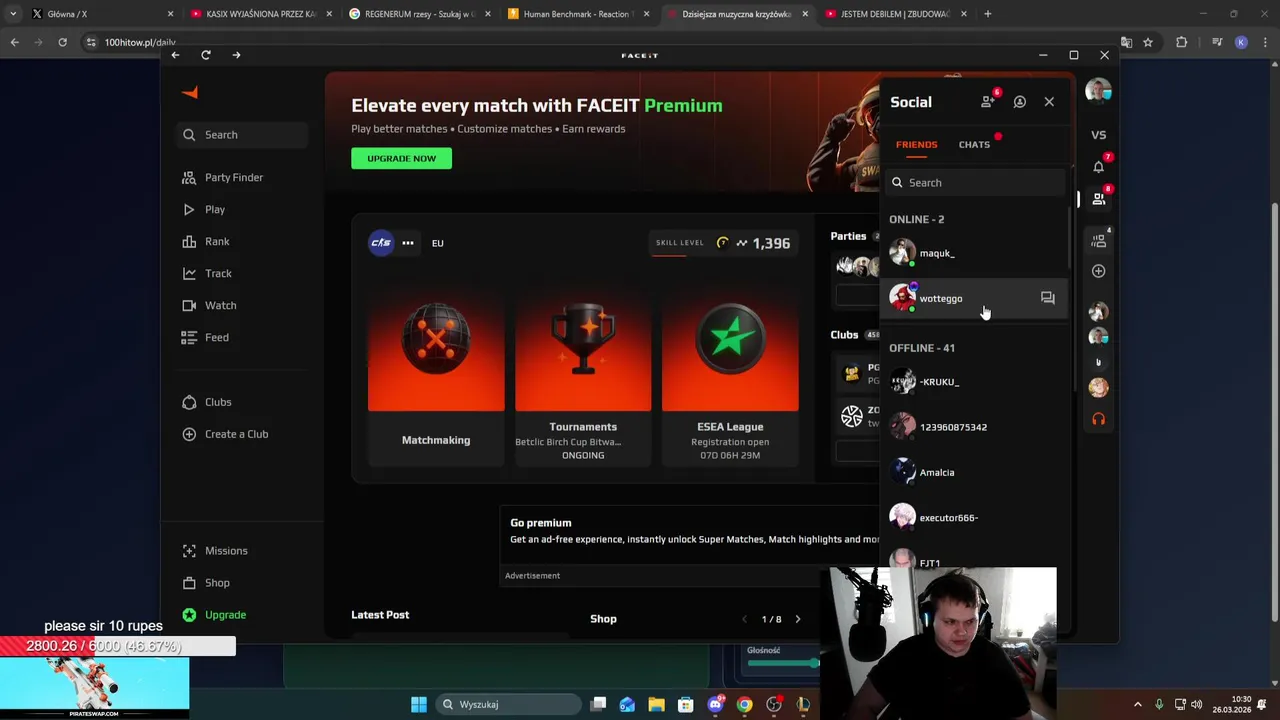
Task: Go back using FACEIT app back arrow
Action: pyautogui.click(x=175, y=55)
